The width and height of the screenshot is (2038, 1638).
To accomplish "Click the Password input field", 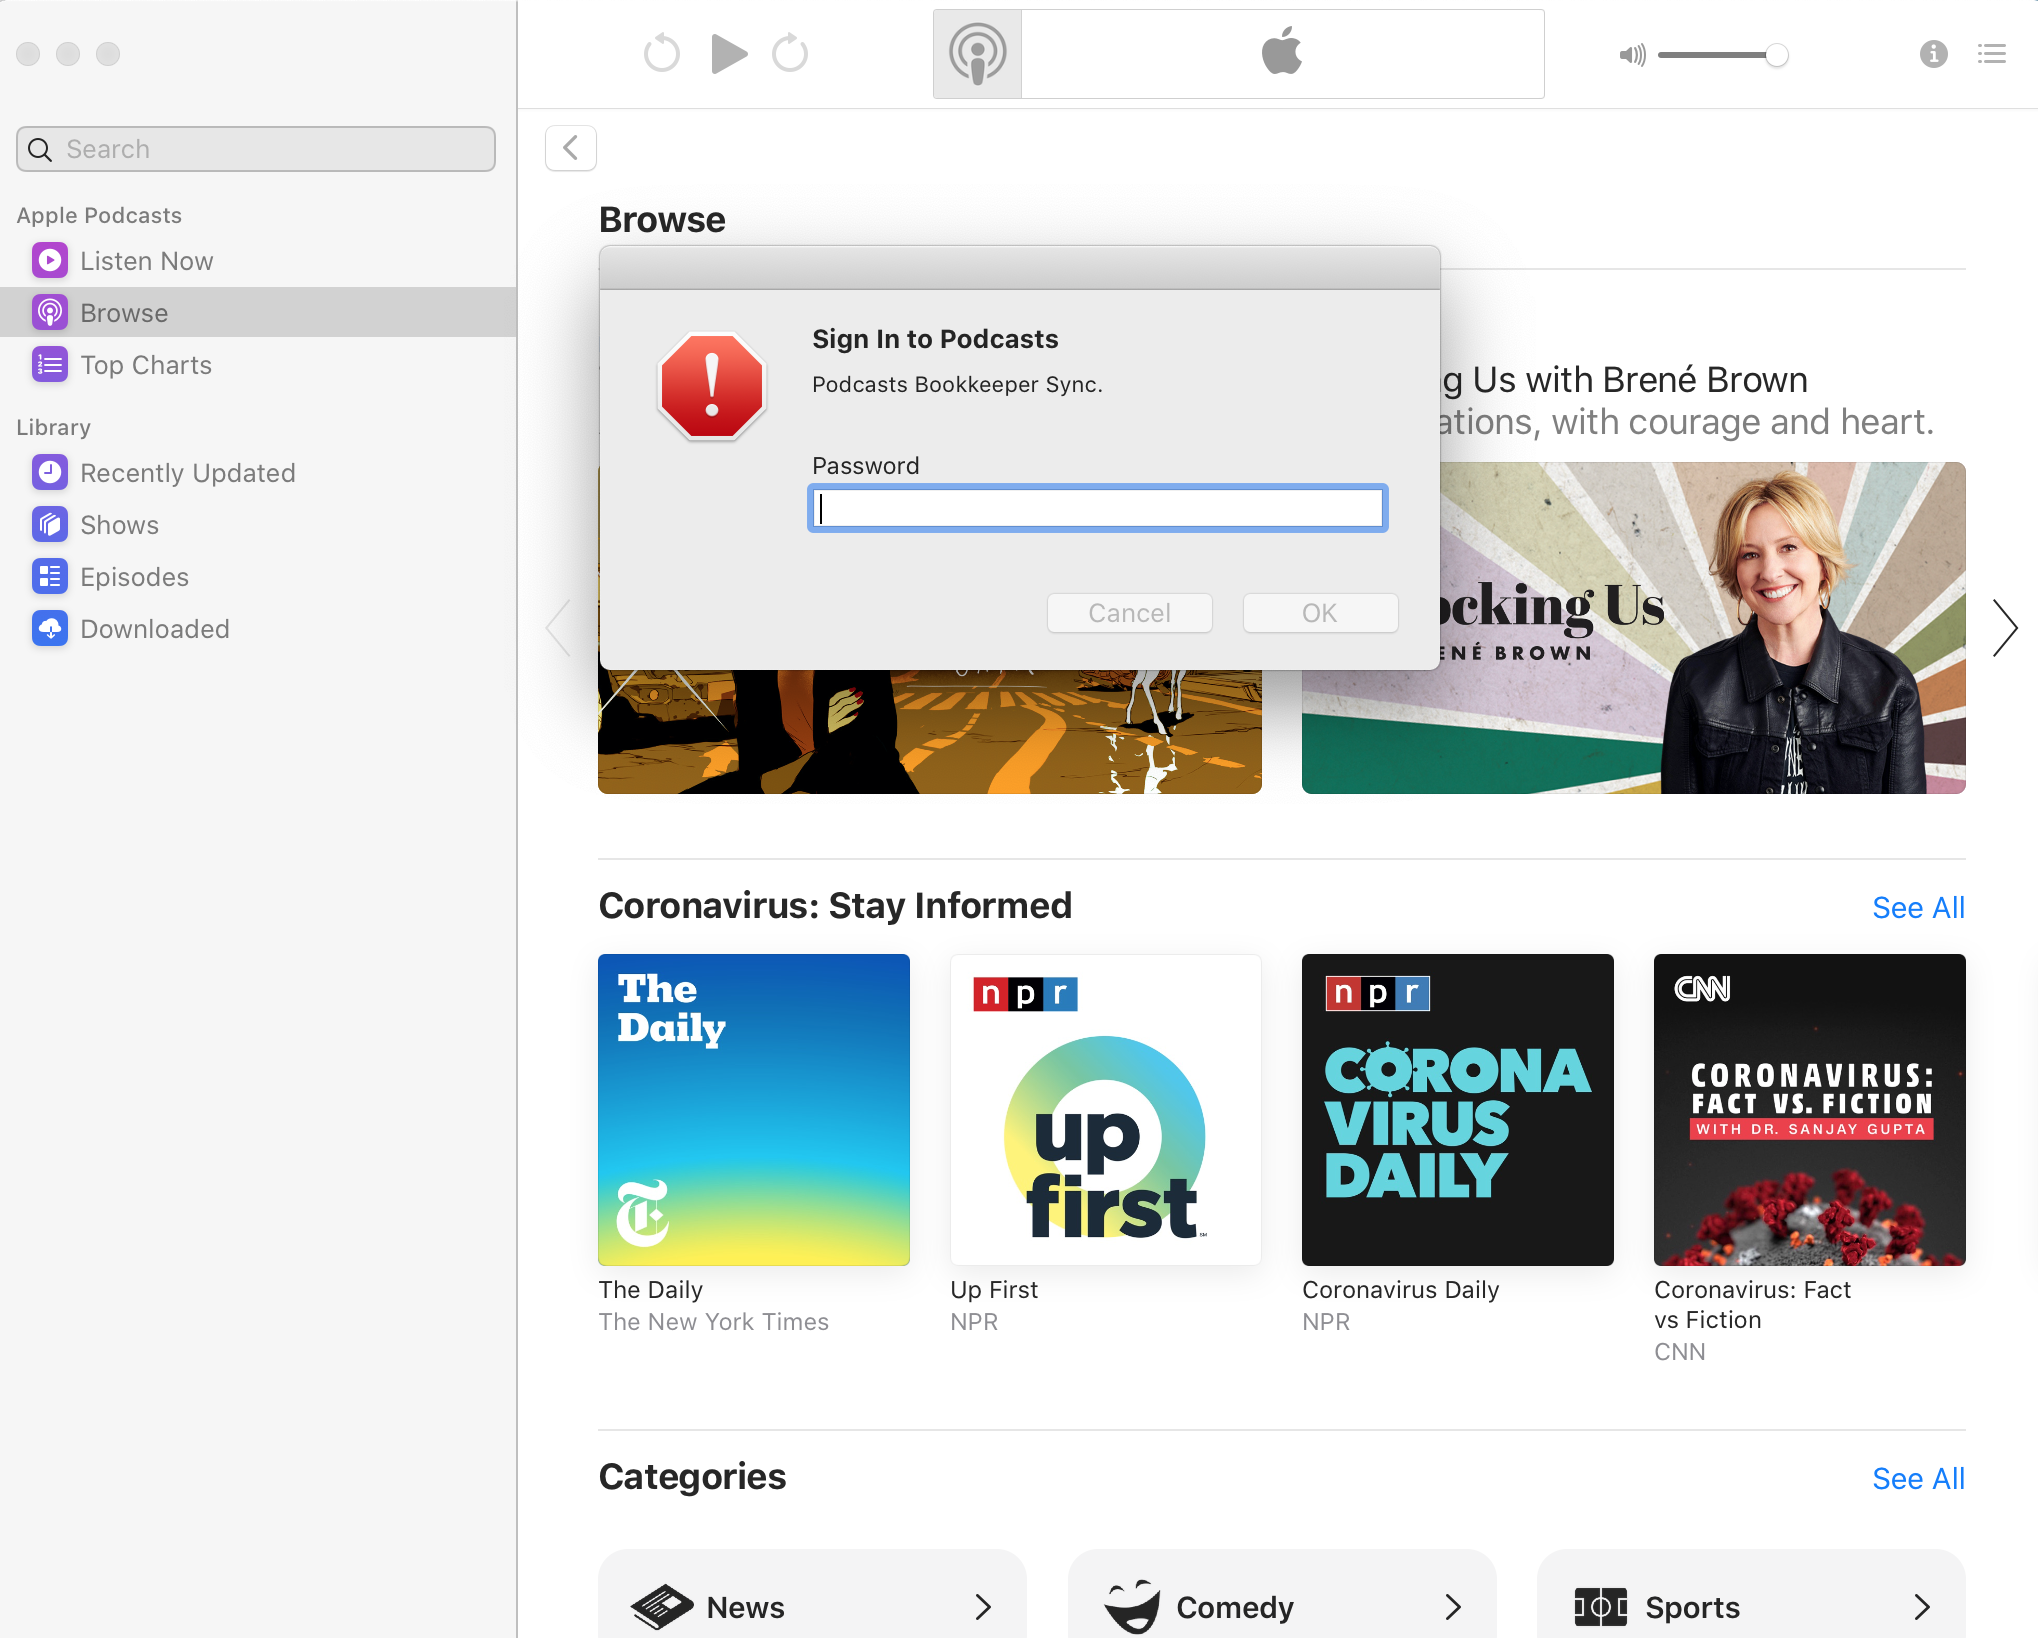I will point(1097,508).
